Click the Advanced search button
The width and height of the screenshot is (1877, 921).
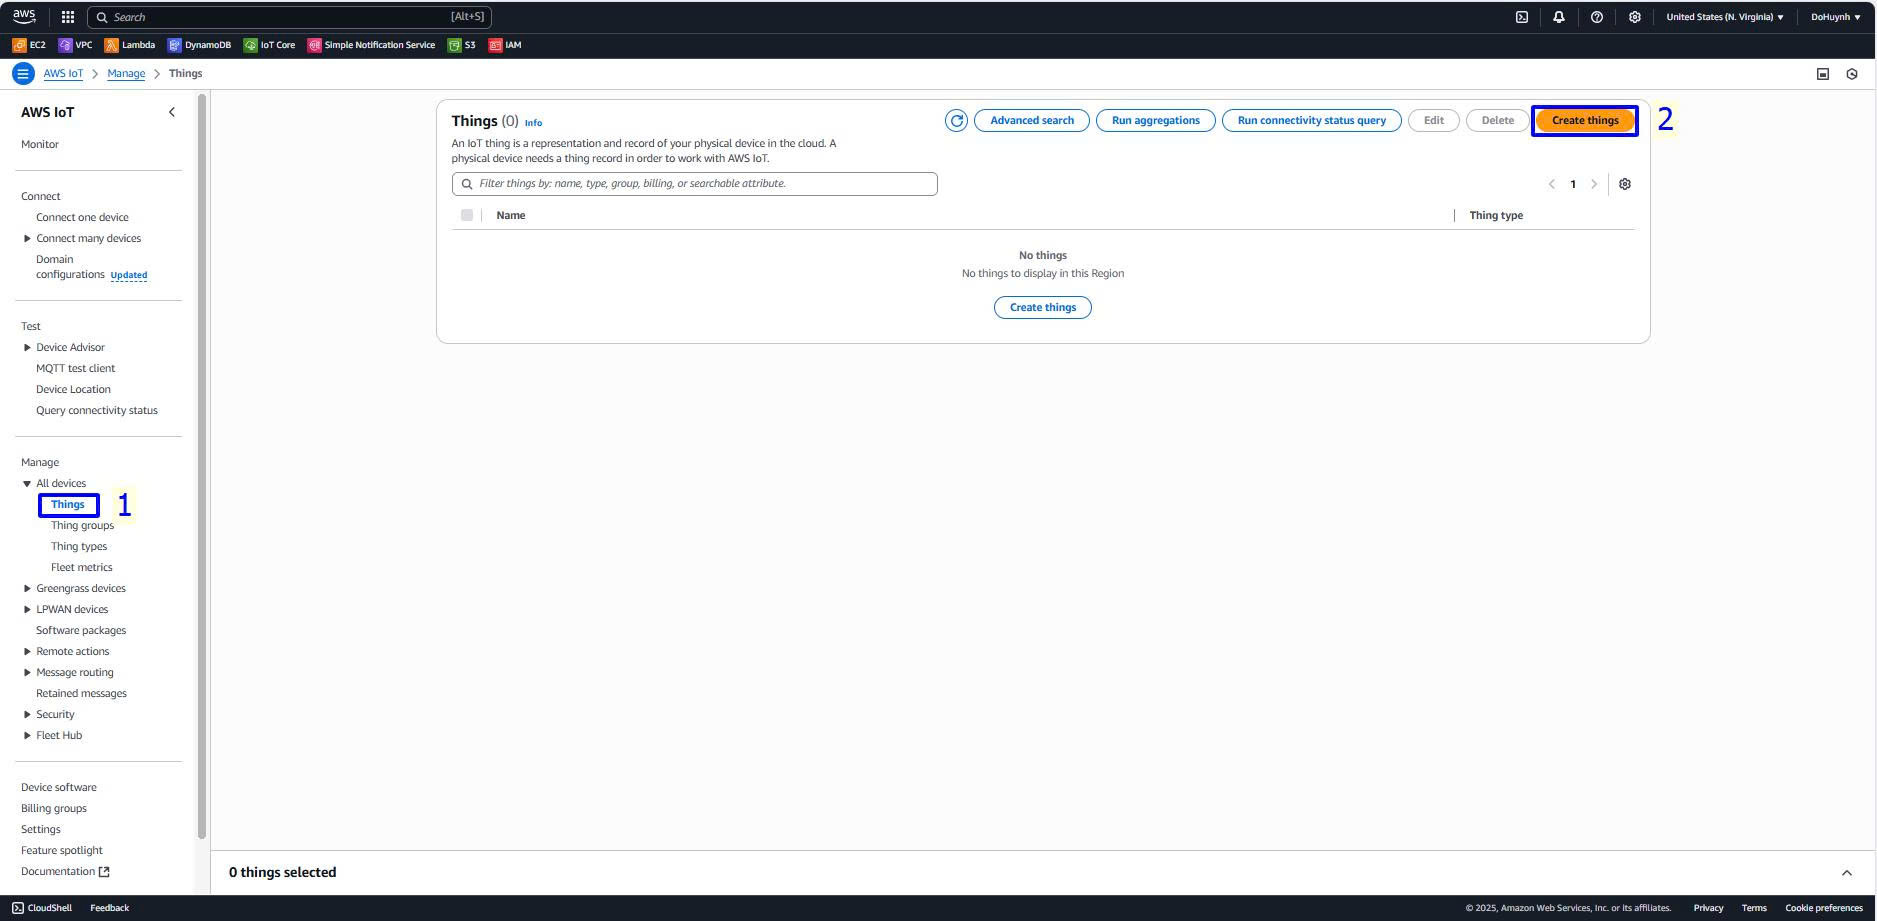coord(1031,121)
